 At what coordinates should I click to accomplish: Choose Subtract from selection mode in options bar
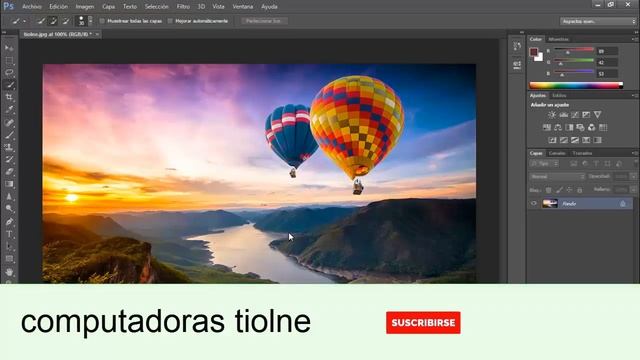[65, 21]
